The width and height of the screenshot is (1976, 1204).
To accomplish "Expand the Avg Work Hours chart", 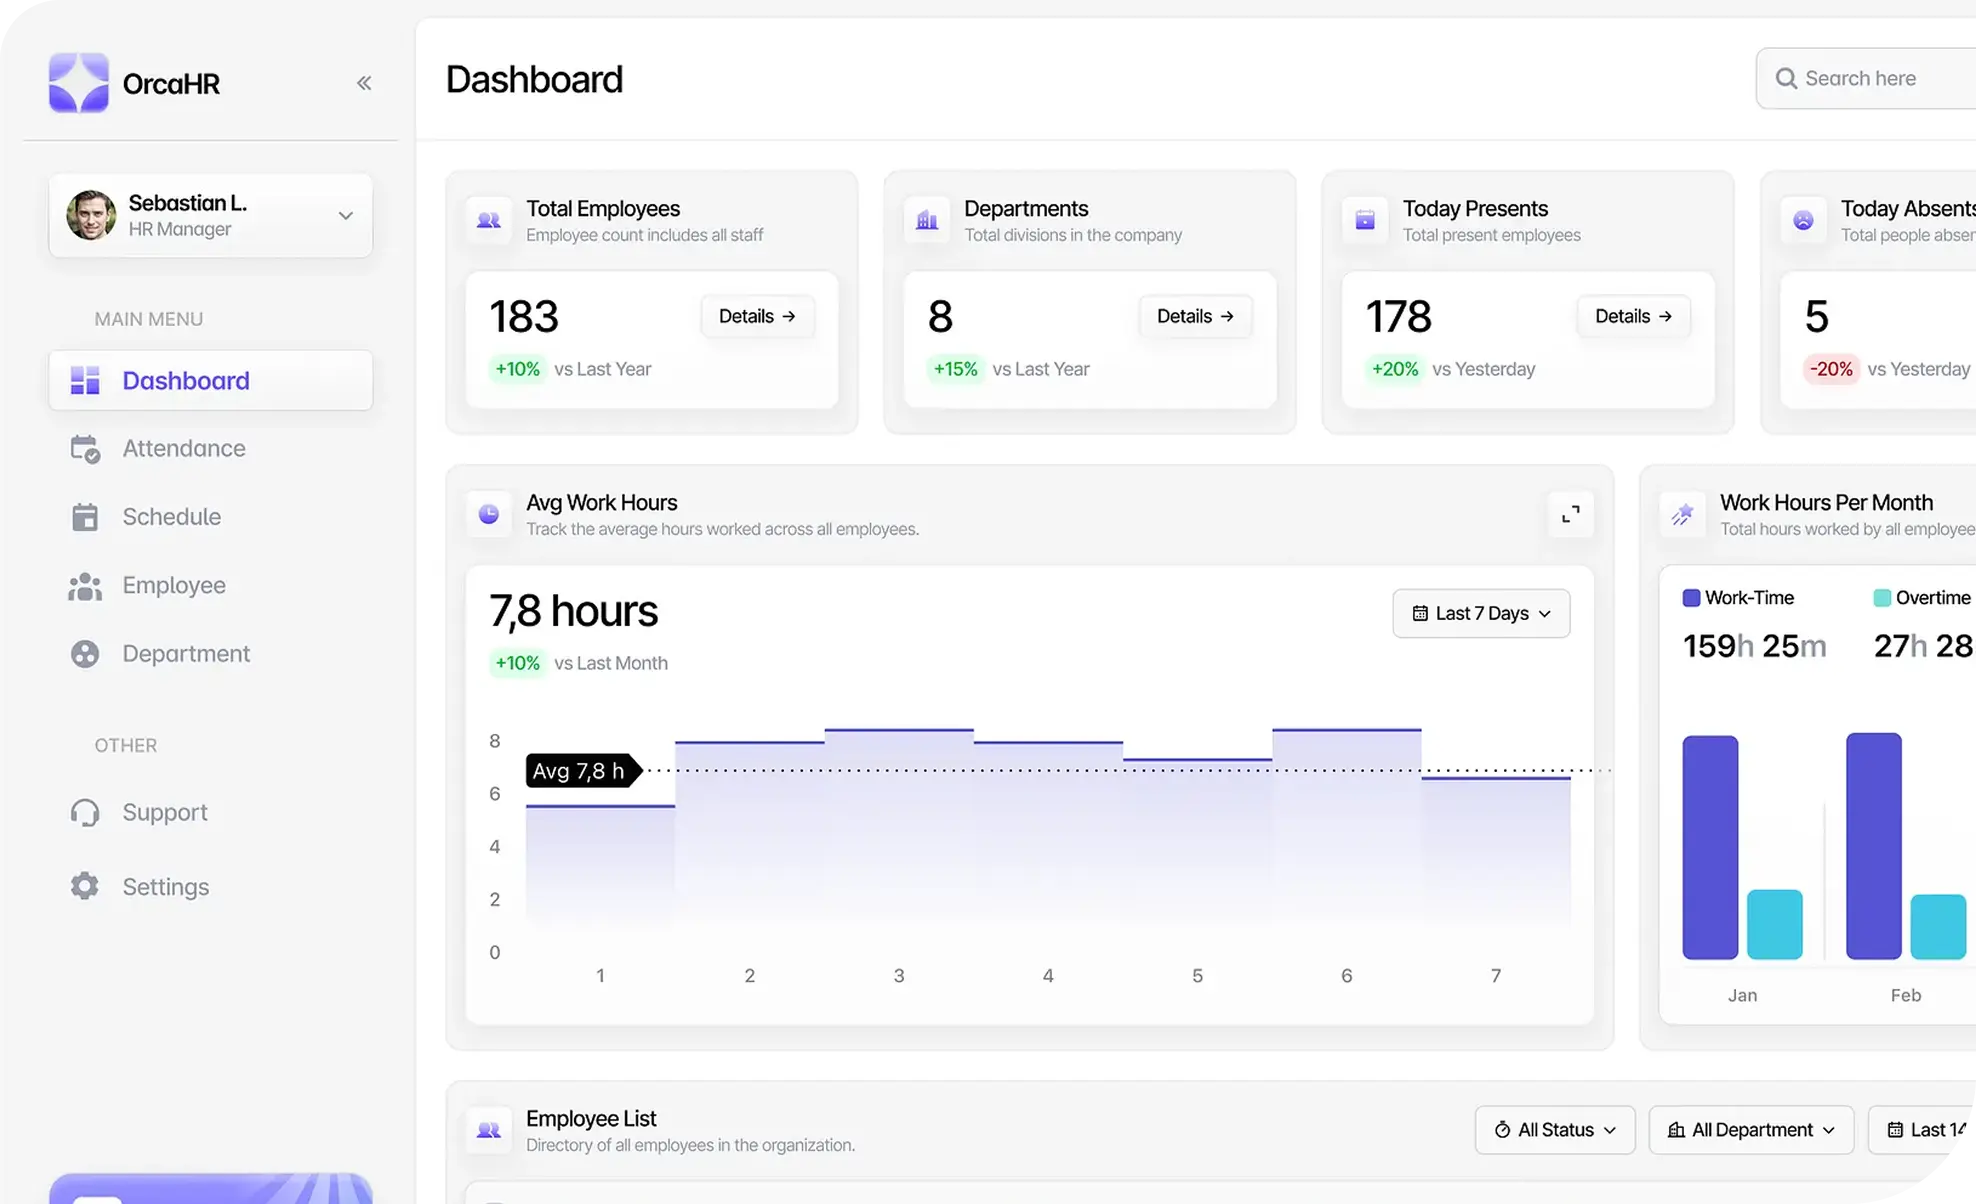I will (x=1570, y=514).
